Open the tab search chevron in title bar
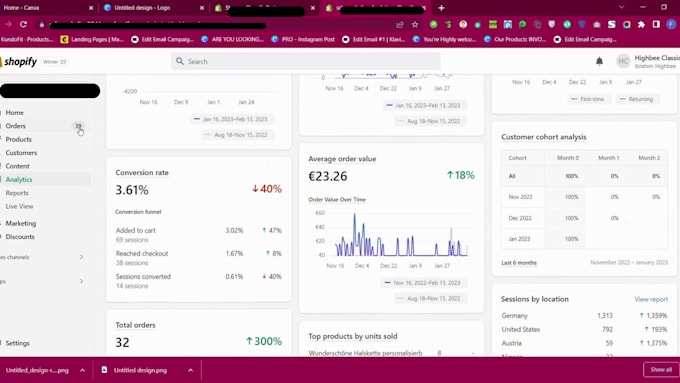Screen dimensions: 680x383 tap(621, 7)
